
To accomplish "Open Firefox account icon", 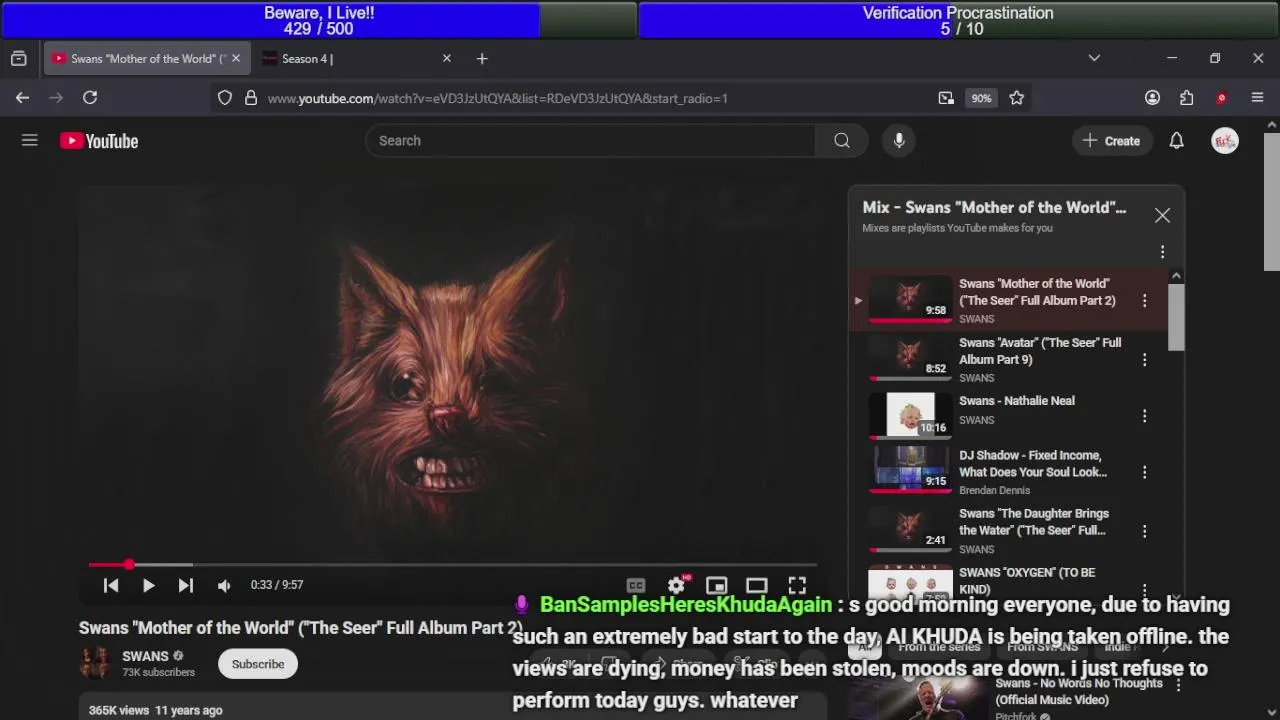I will 1153,98.
